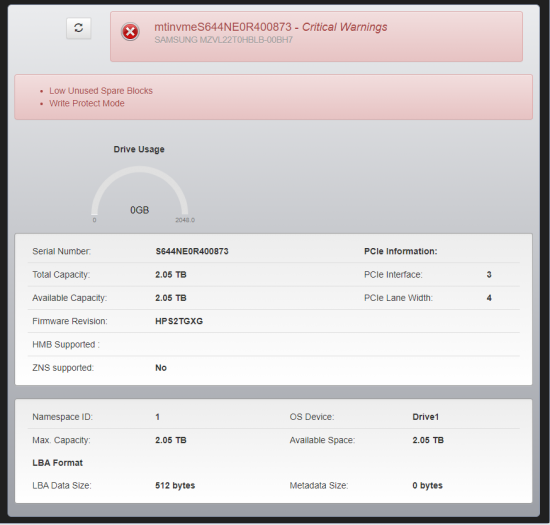Click the Max. Capacity 2.05 TB value

pyautogui.click(x=171, y=440)
